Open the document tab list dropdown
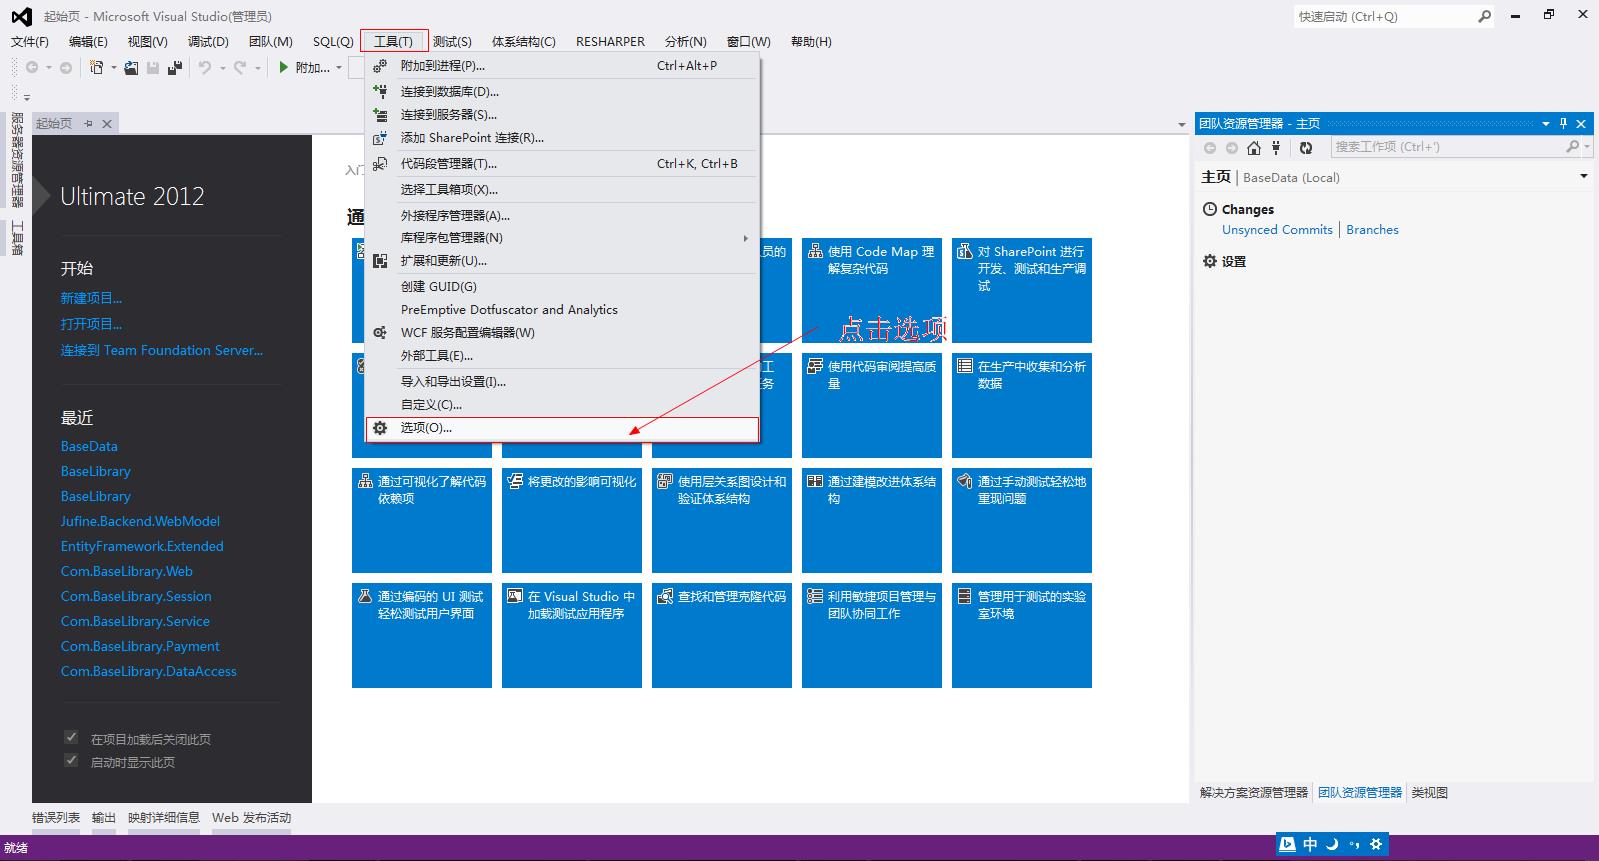 pos(1181,125)
